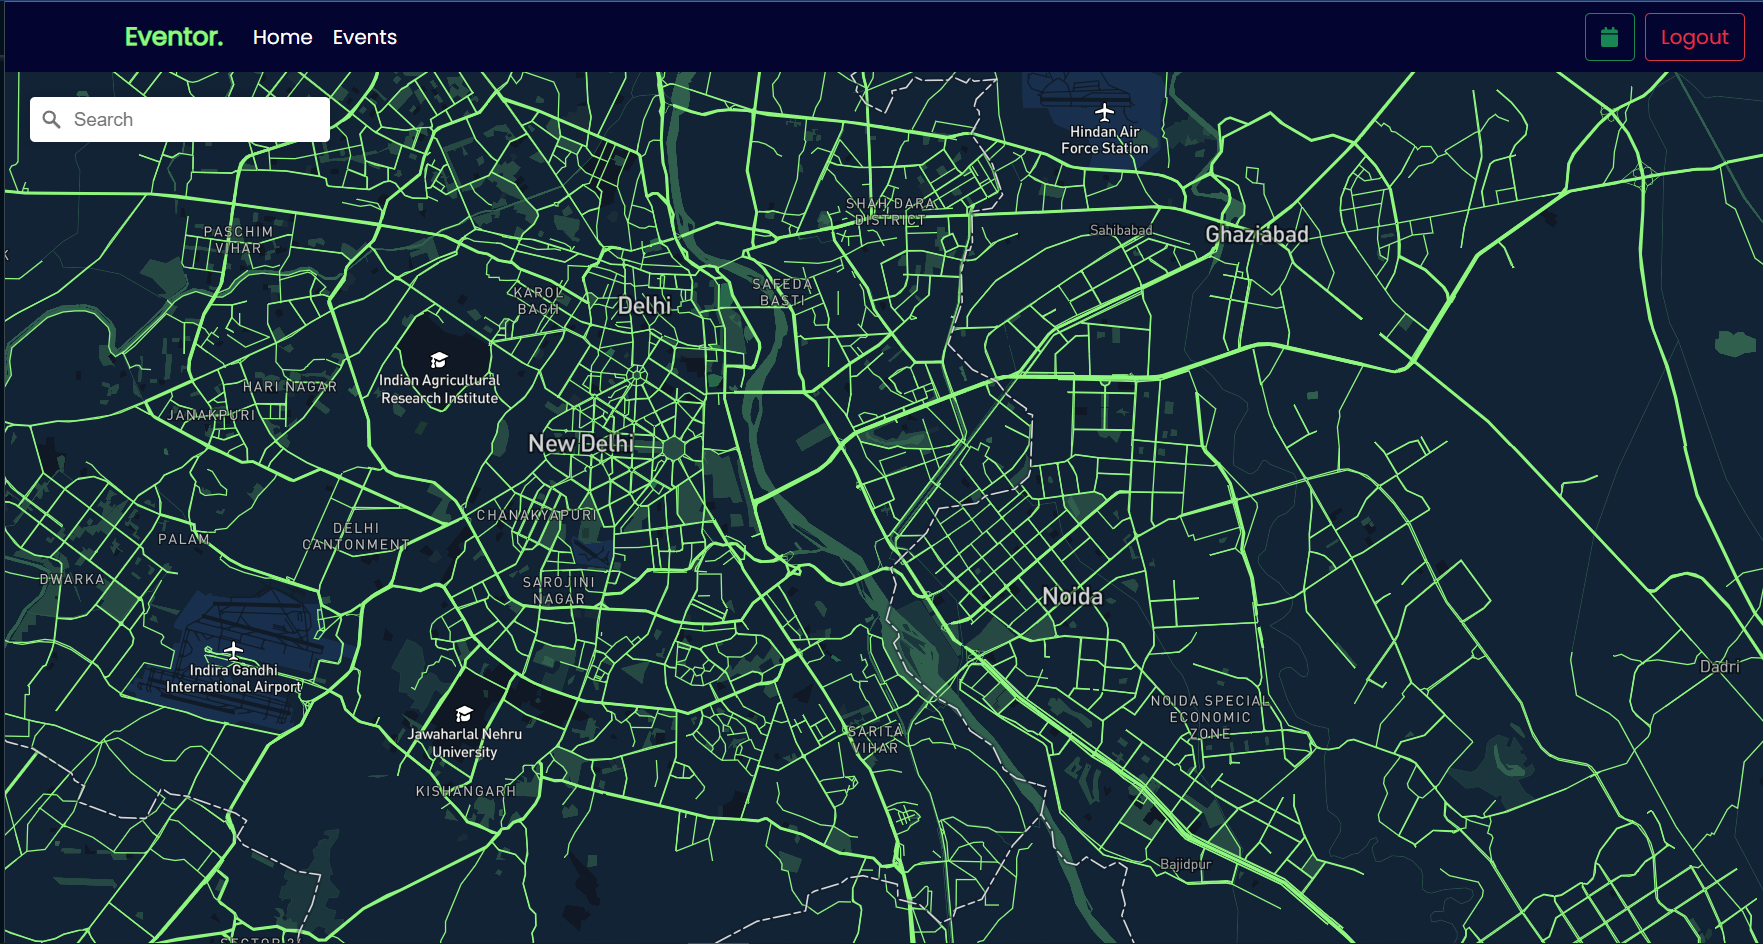Click the HARI NAGAR label
The image size is (1763, 944).
(x=290, y=387)
